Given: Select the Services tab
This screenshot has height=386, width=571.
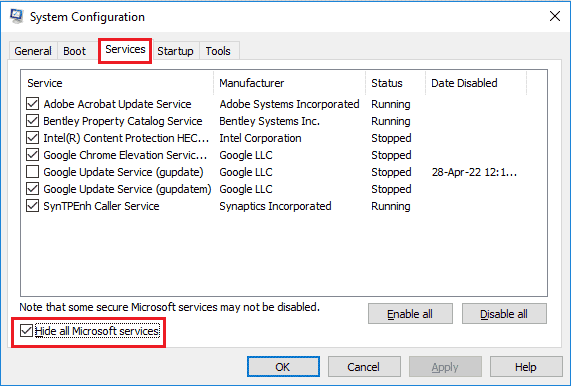Looking at the screenshot, I should click(125, 50).
